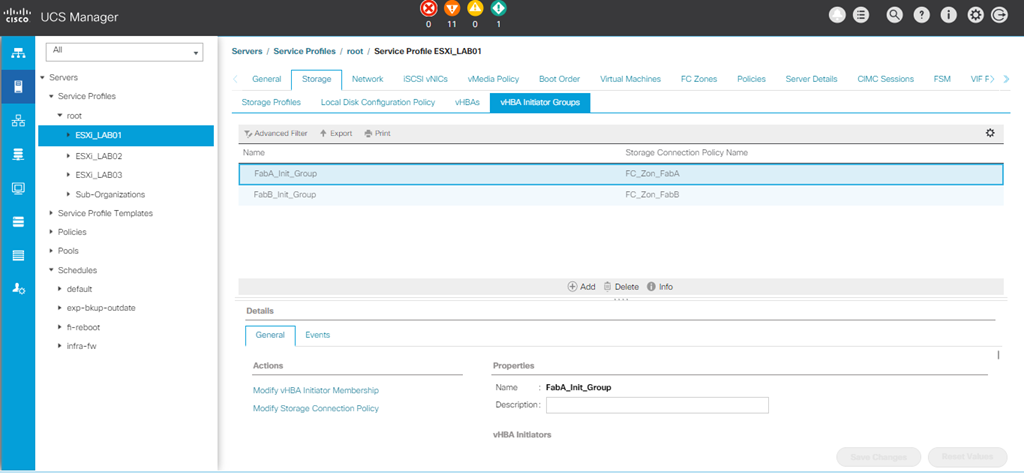Switch to the Boot Order tab
Screen dimensions: 1024x475
(x=559, y=79)
